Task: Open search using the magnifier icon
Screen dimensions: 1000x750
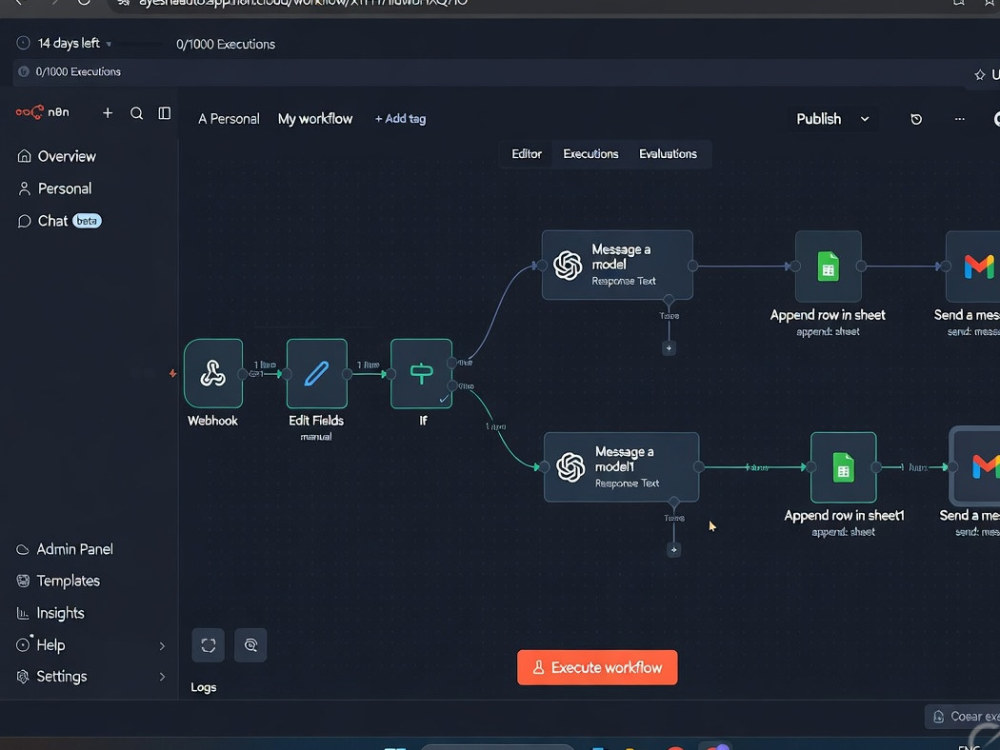Action: point(136,113)
